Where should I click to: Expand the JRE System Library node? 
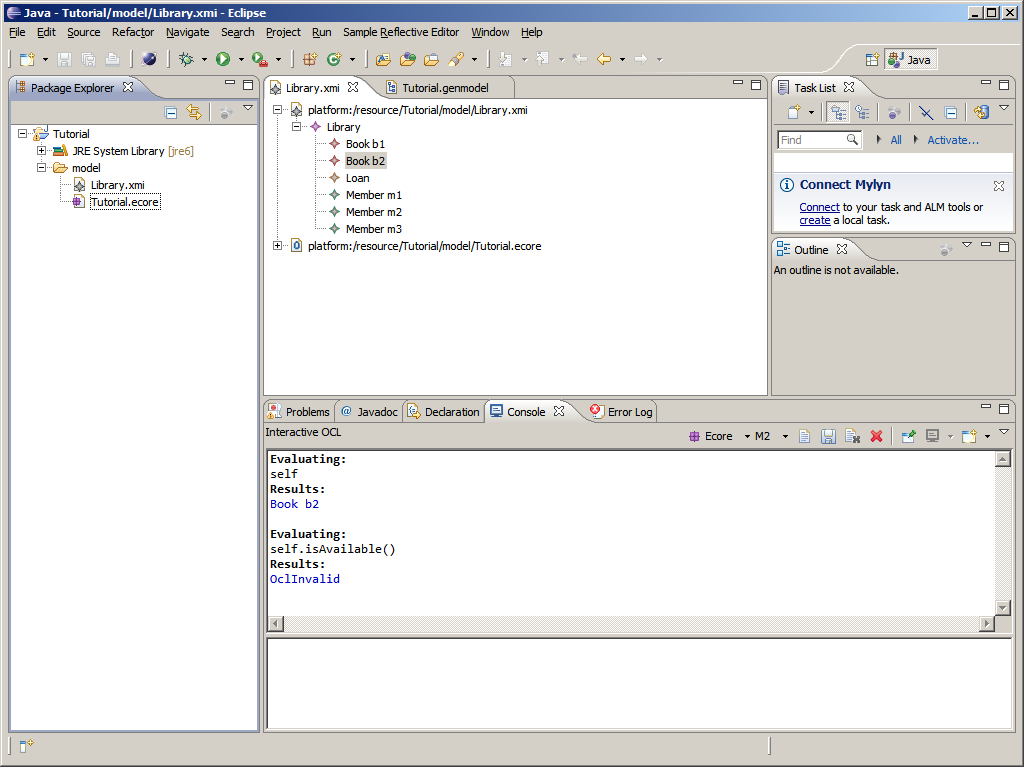[41, 150]
